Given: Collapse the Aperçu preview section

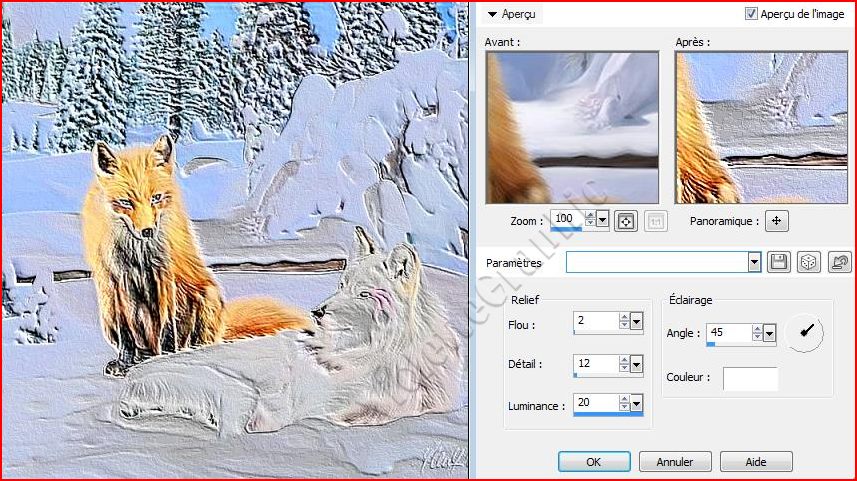Looking at the screenshot, I should (x=493, y=14).
